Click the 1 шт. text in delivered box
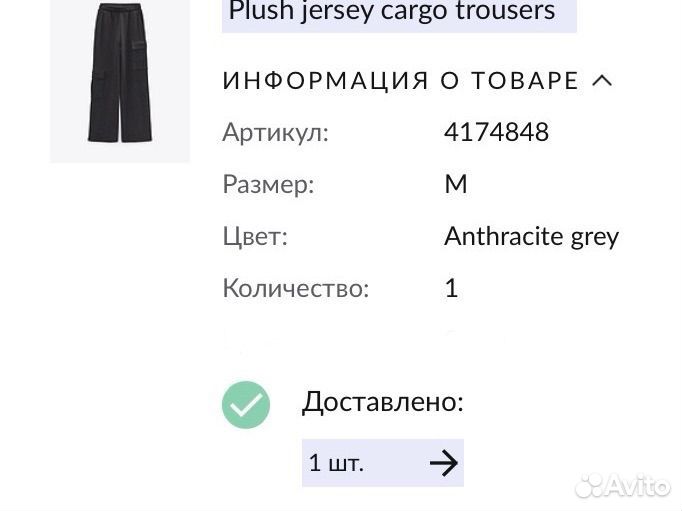Viewport: 682px width, 511px height. click(336, 463)
